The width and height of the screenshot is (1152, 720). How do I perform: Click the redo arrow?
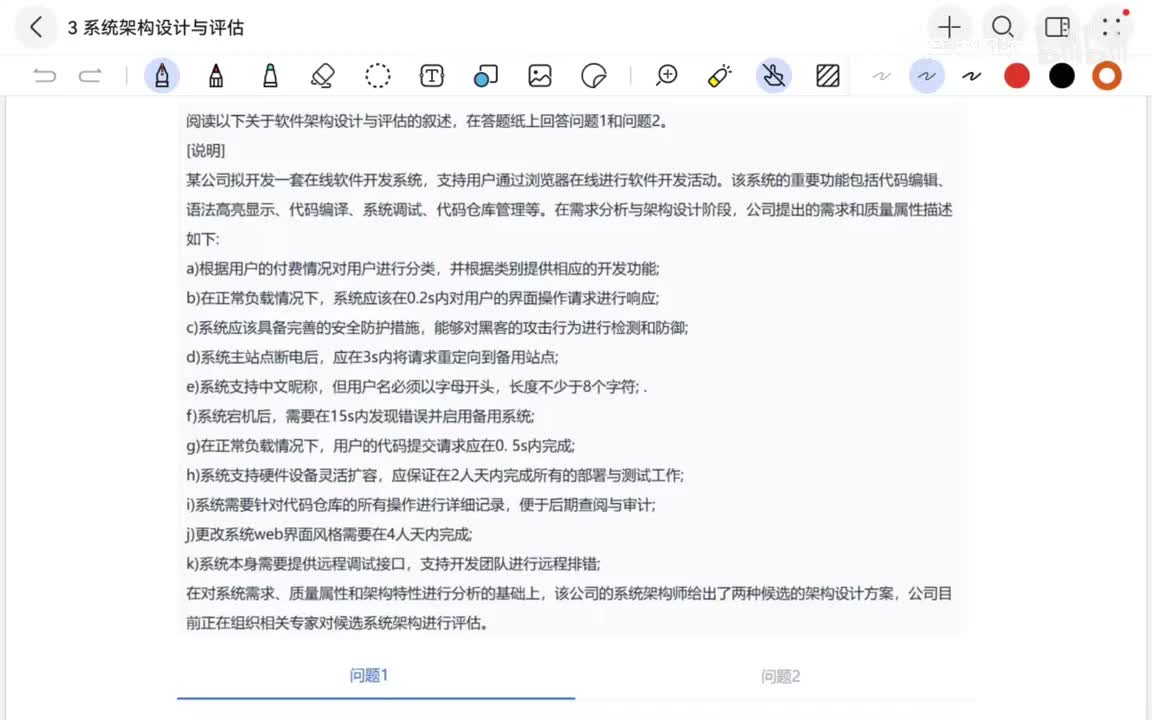(x=90, y=76)
